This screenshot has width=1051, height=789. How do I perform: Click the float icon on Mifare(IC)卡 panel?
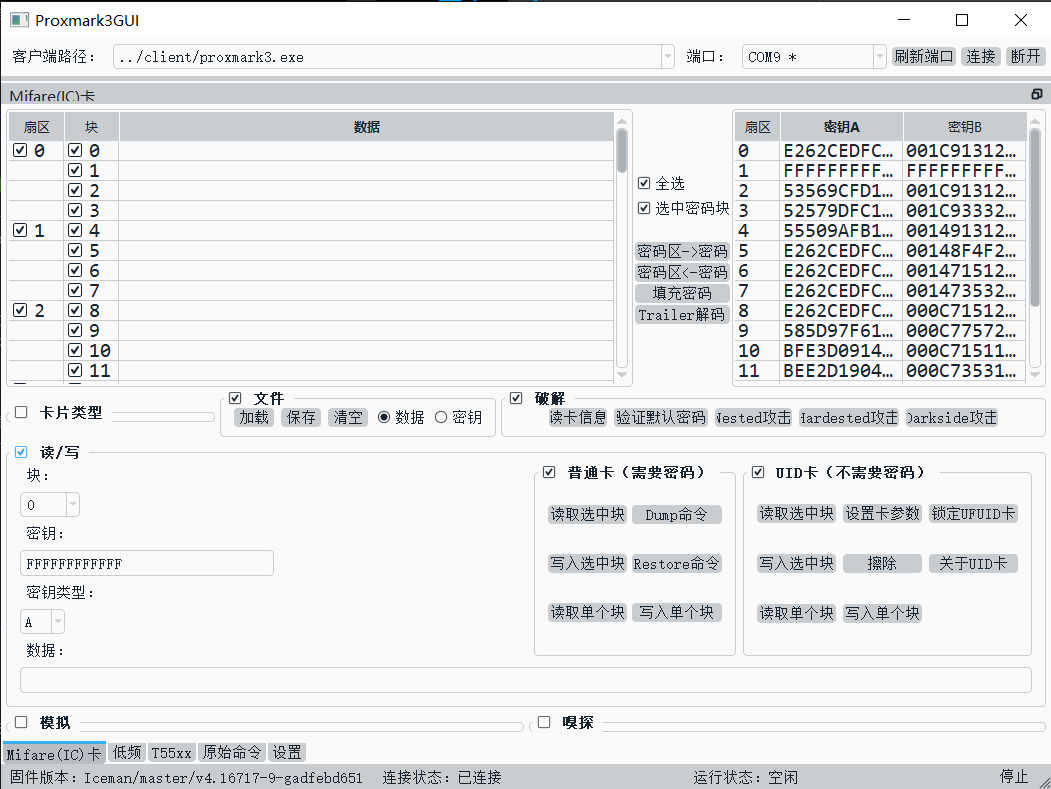point(1036,94)
